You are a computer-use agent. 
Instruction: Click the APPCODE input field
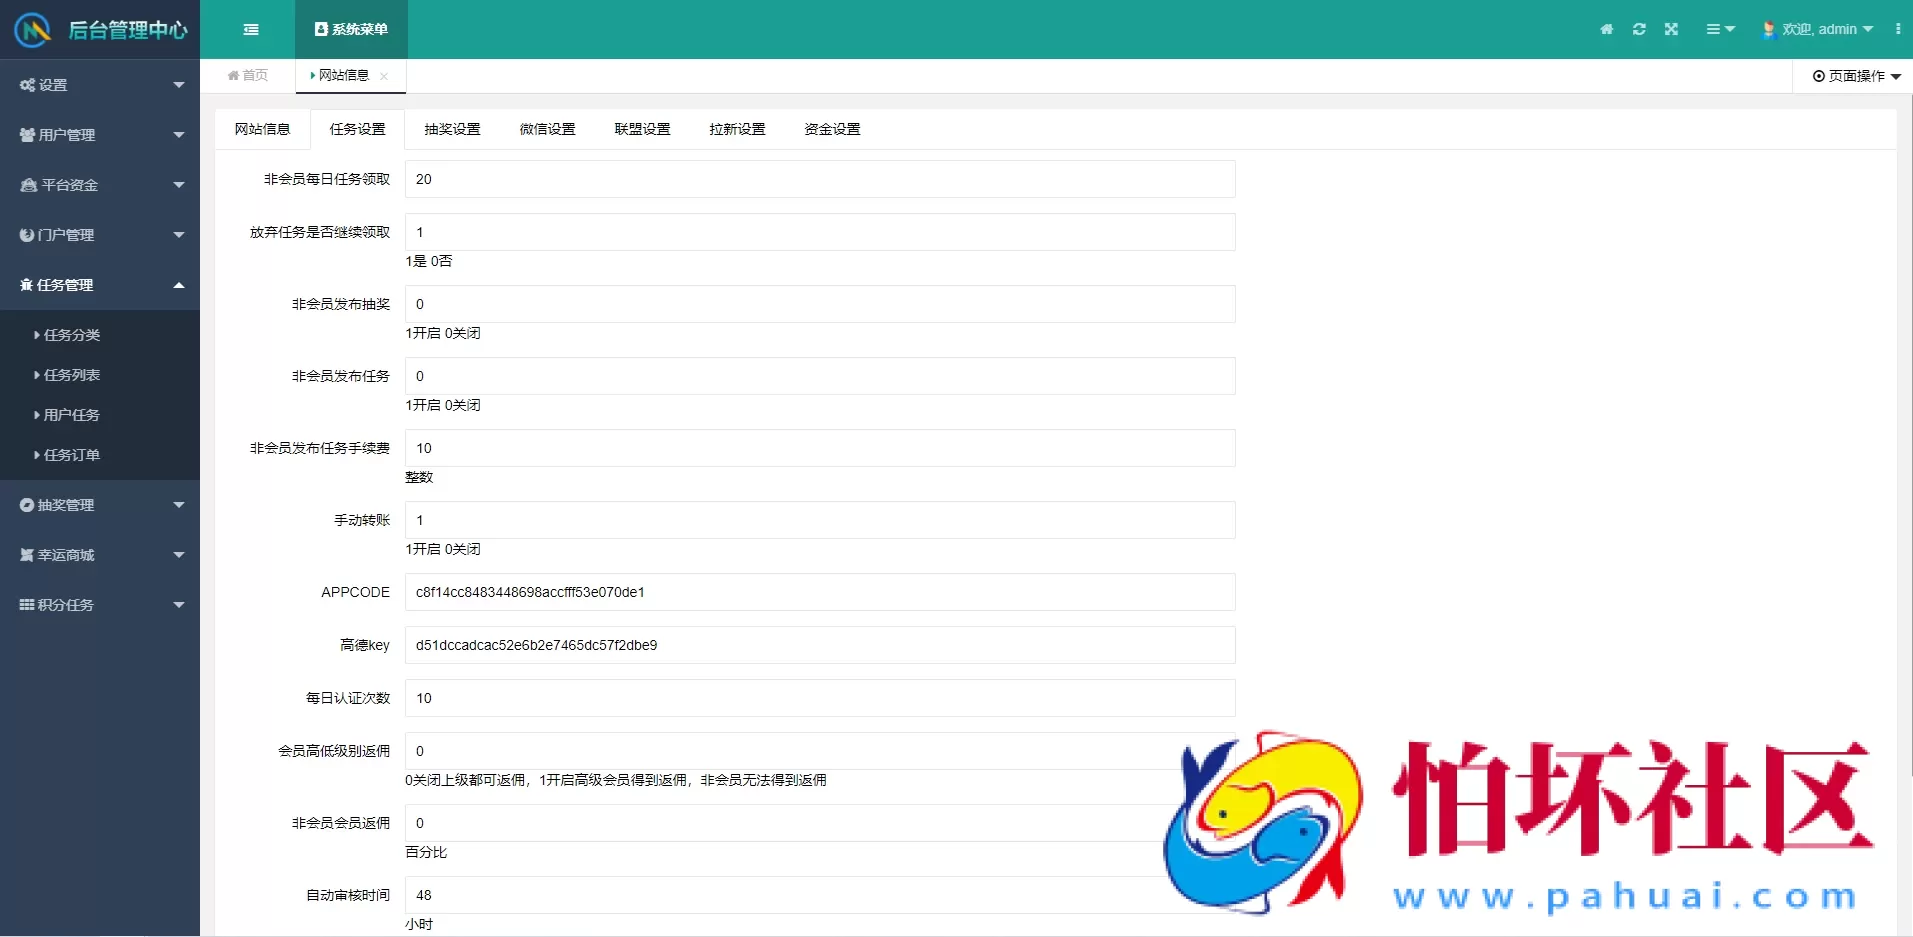(819, 592)
